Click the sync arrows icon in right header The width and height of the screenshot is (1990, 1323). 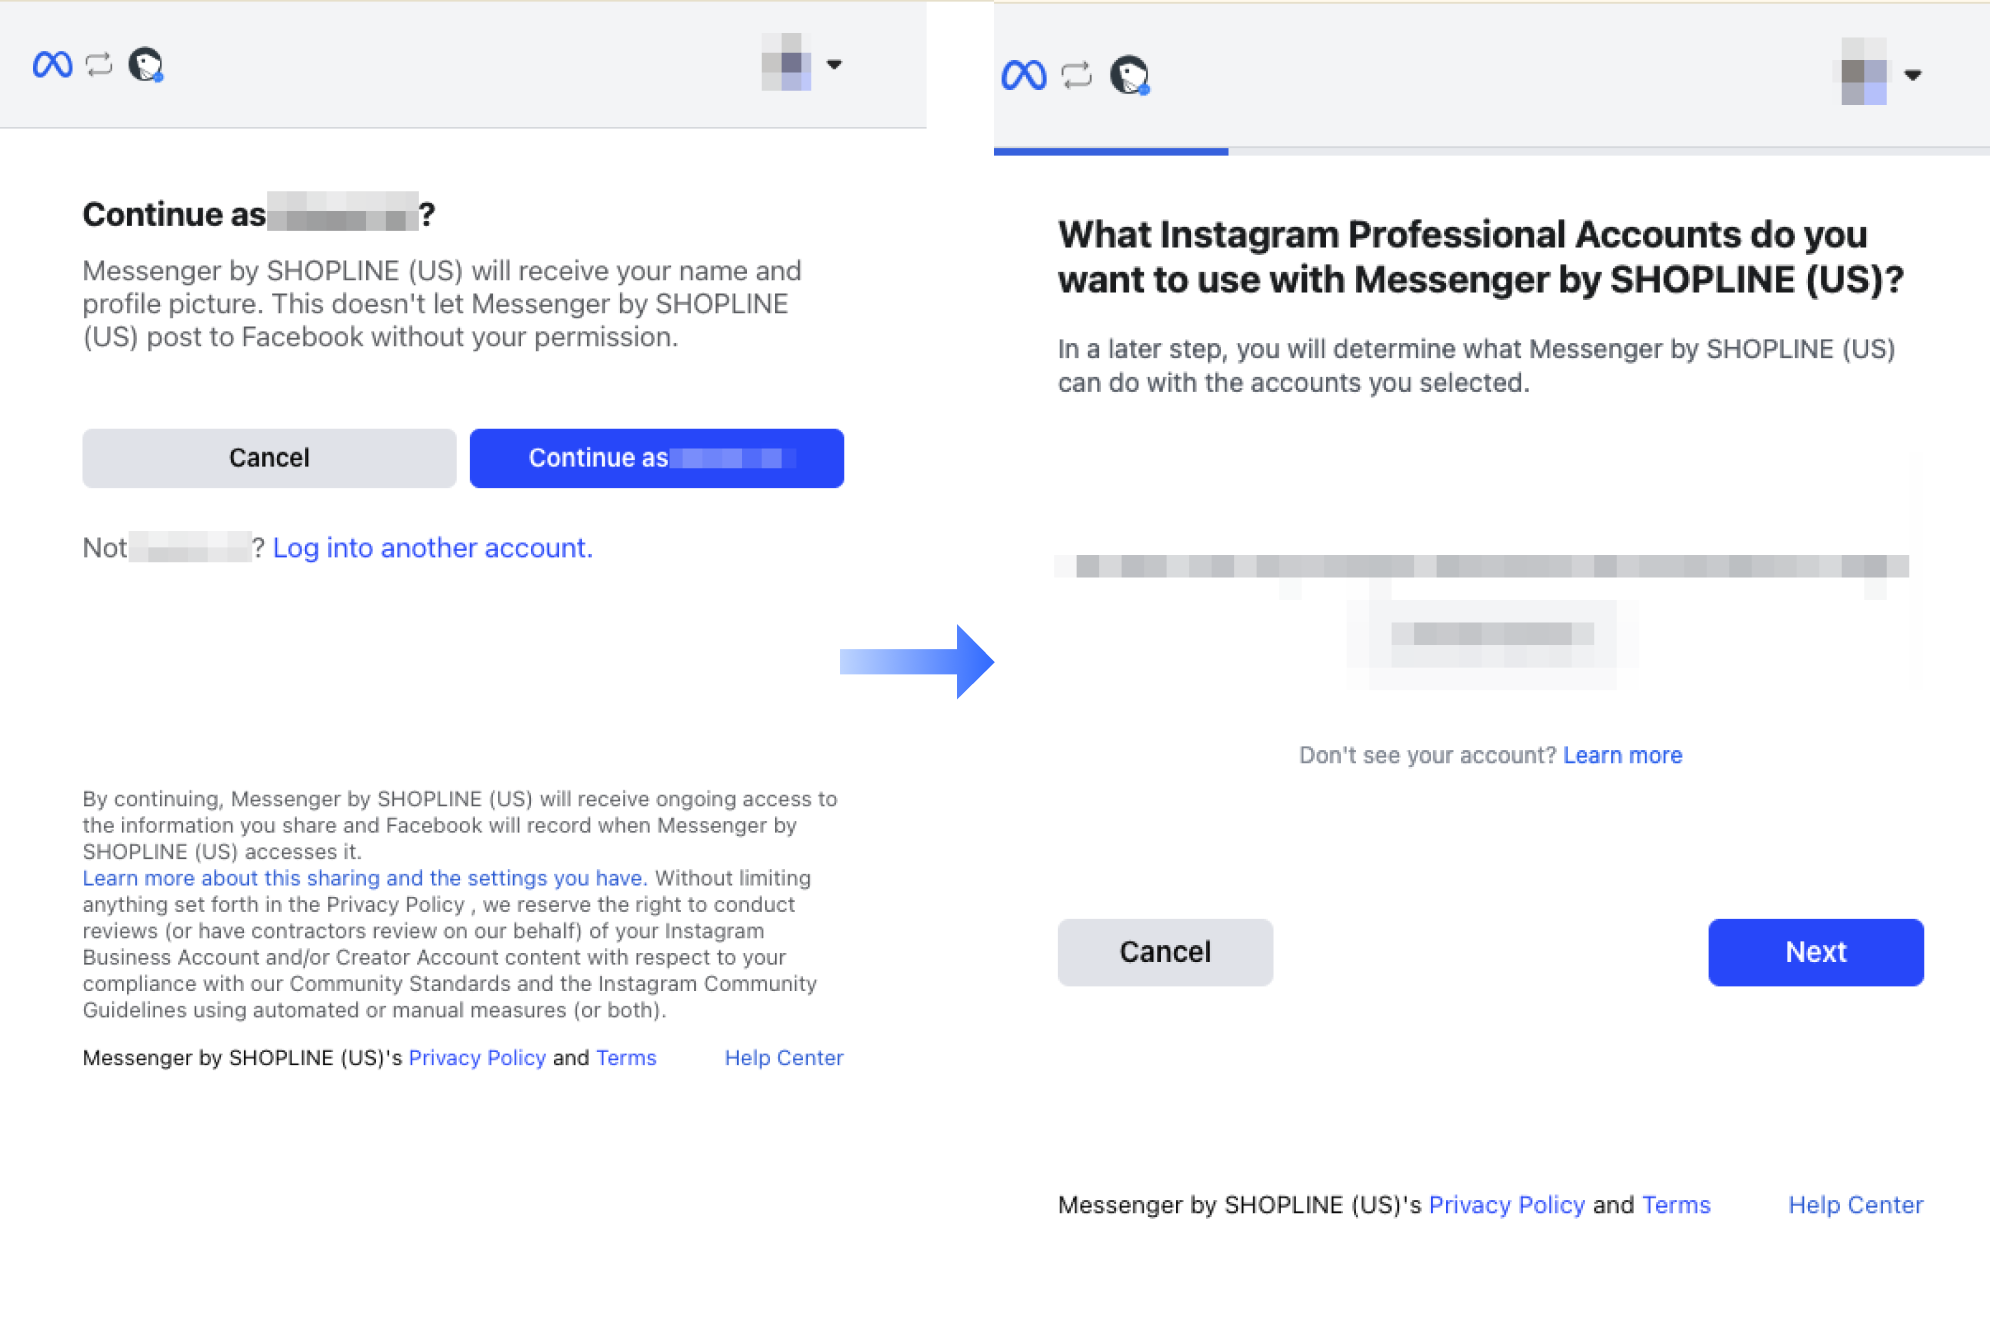(x=1076, y=75)
